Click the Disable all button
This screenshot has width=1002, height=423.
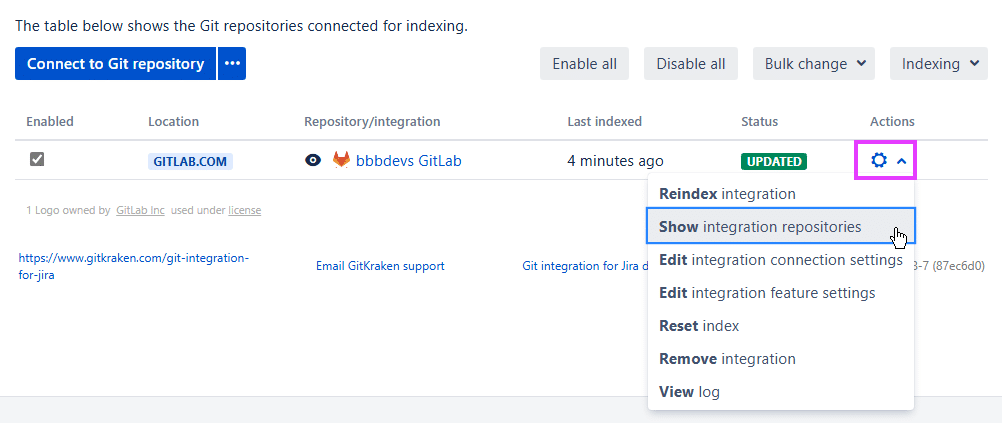click(690, 64)
